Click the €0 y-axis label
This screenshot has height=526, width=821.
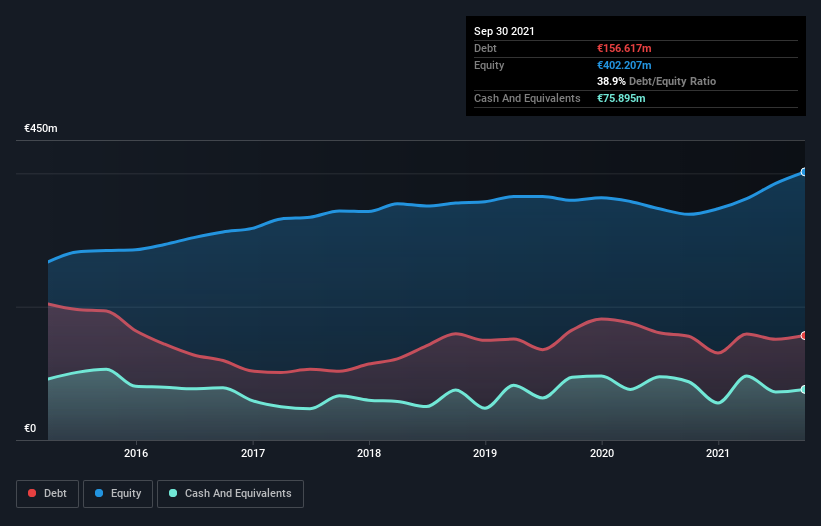click(x=30, y=428)
